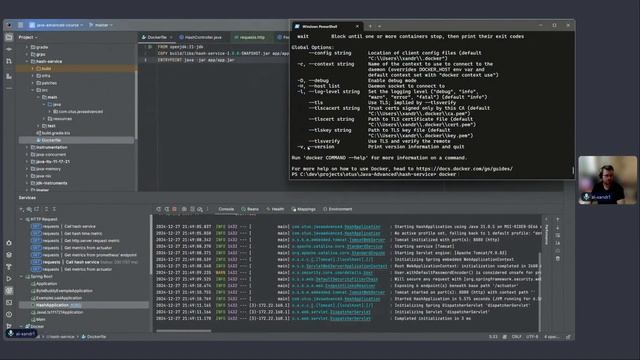Open the Build hammer tool icon

tap(9, 267)
